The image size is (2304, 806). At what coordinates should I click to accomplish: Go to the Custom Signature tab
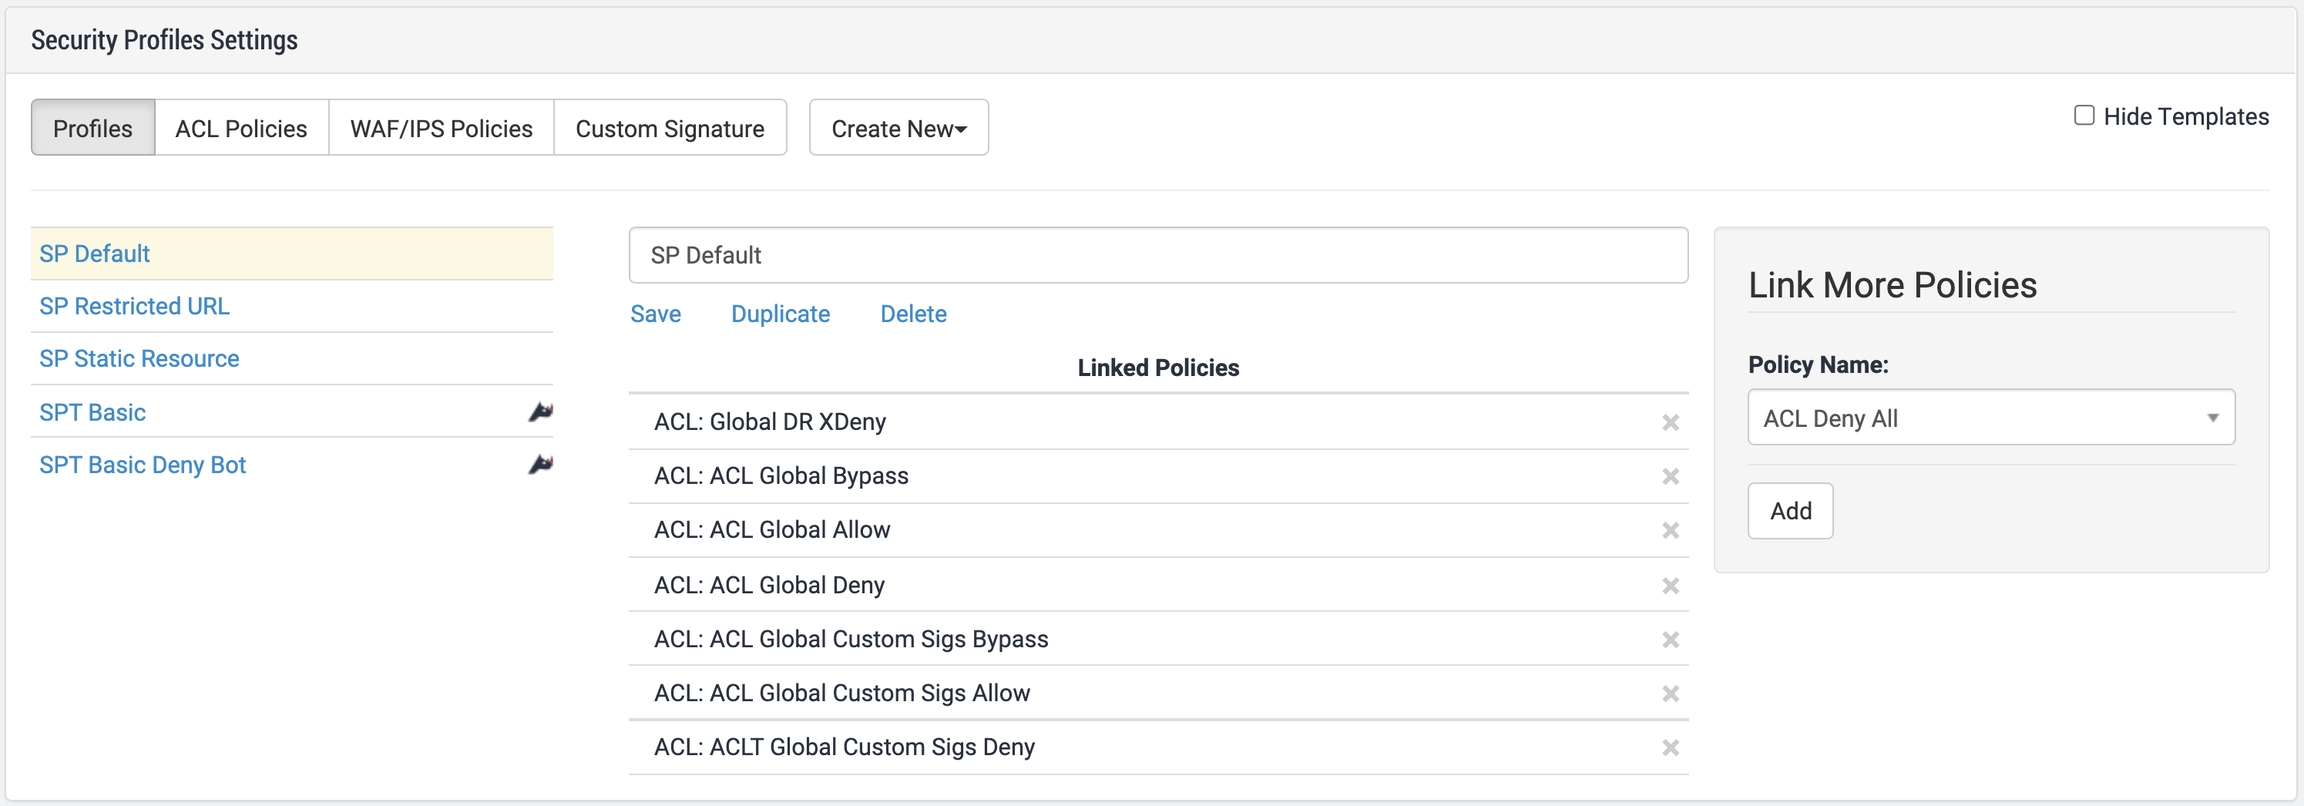pyautogui.click(x=669, y=128)
